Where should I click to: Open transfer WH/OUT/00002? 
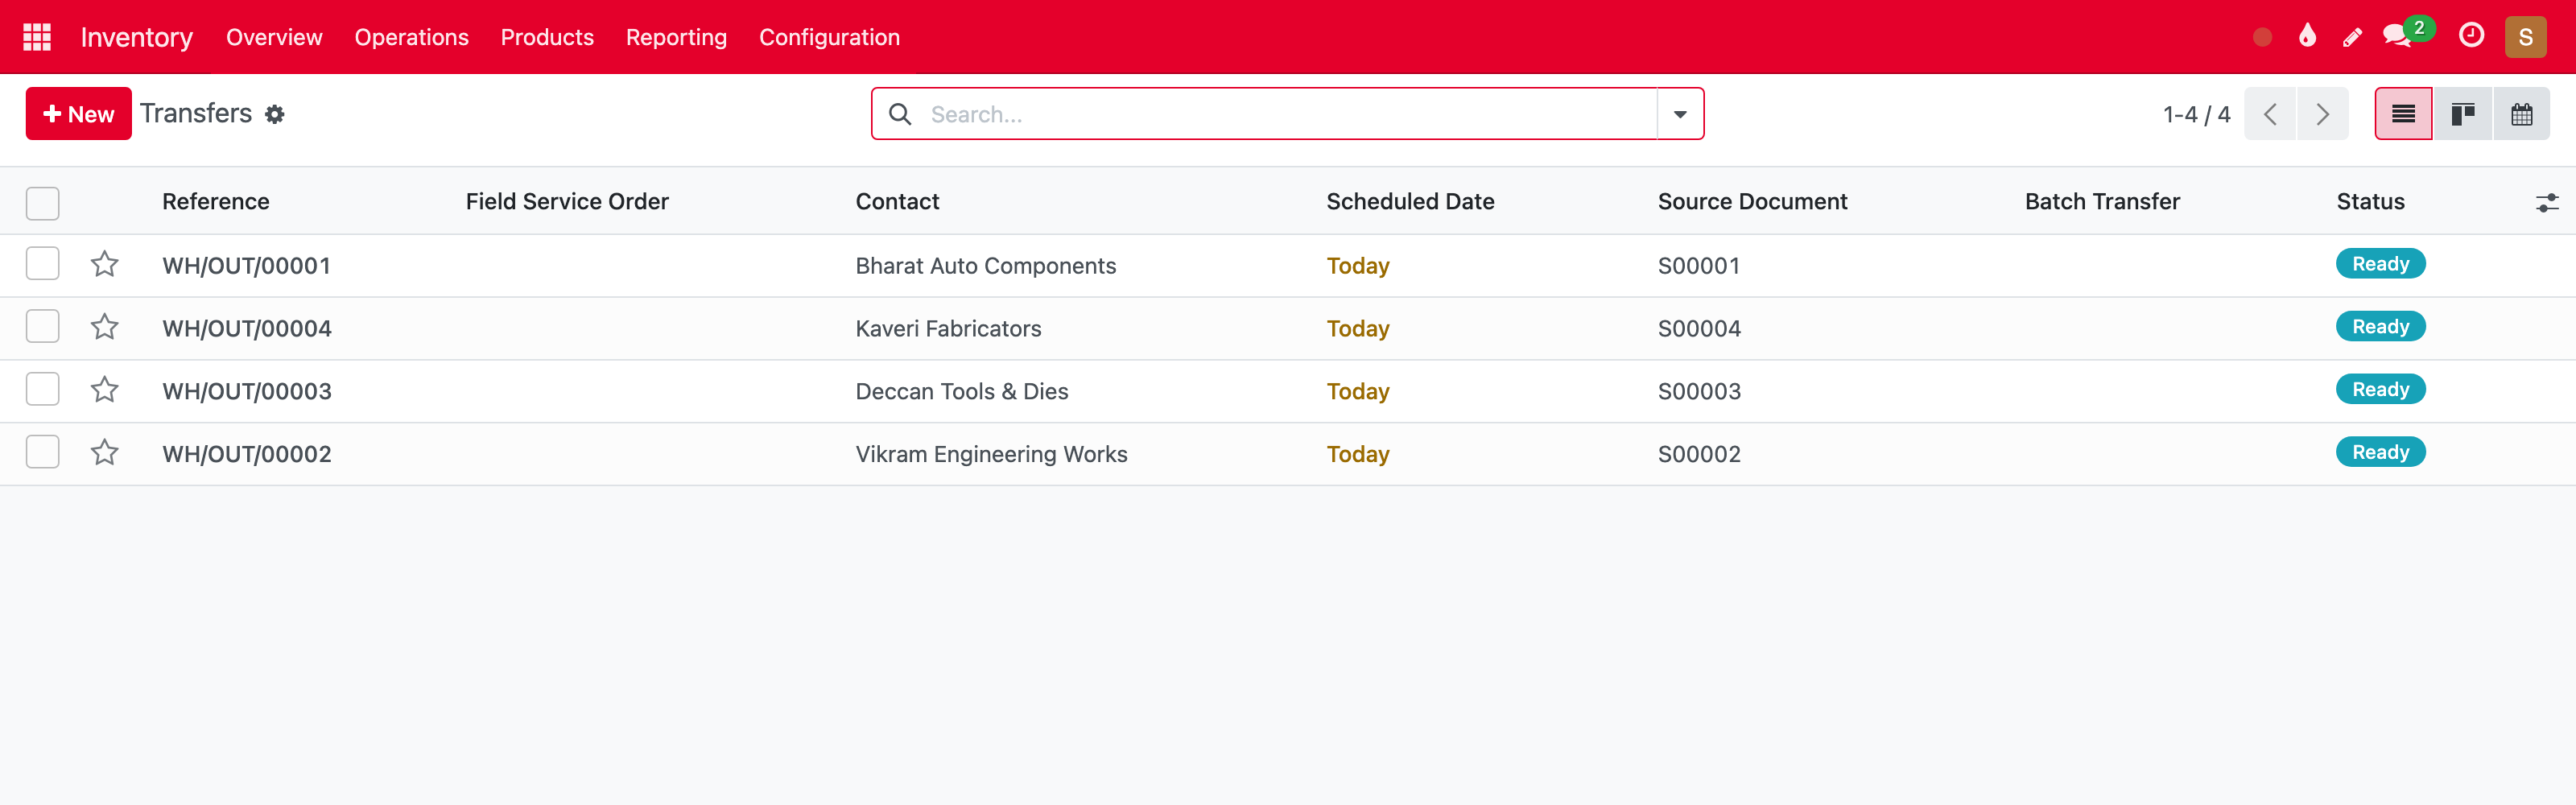coord(247,454)
